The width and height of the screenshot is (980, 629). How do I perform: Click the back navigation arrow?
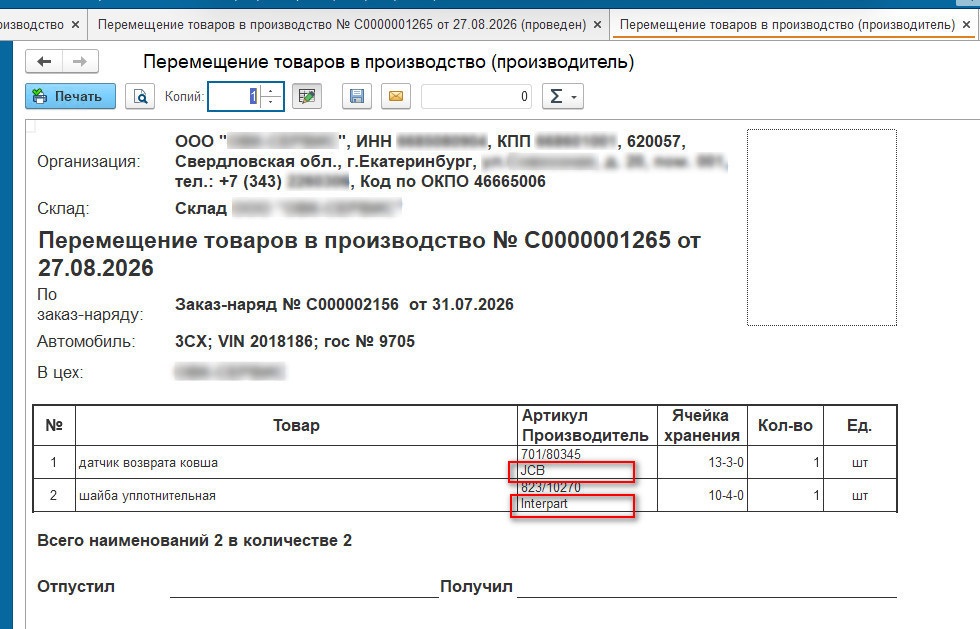pyautogui.click(x=44, y=61)
